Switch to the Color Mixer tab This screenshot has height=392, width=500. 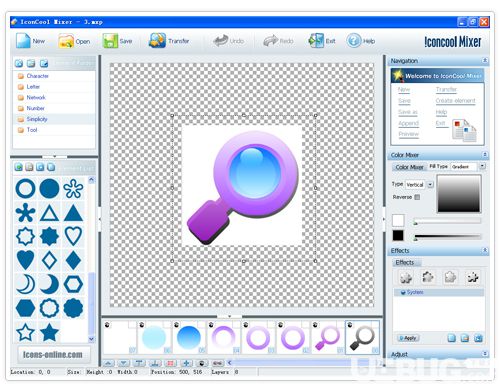point(409,167)
